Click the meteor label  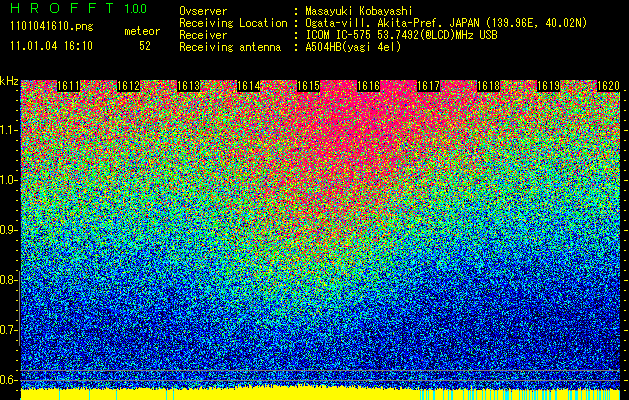[x=142, y=31]
